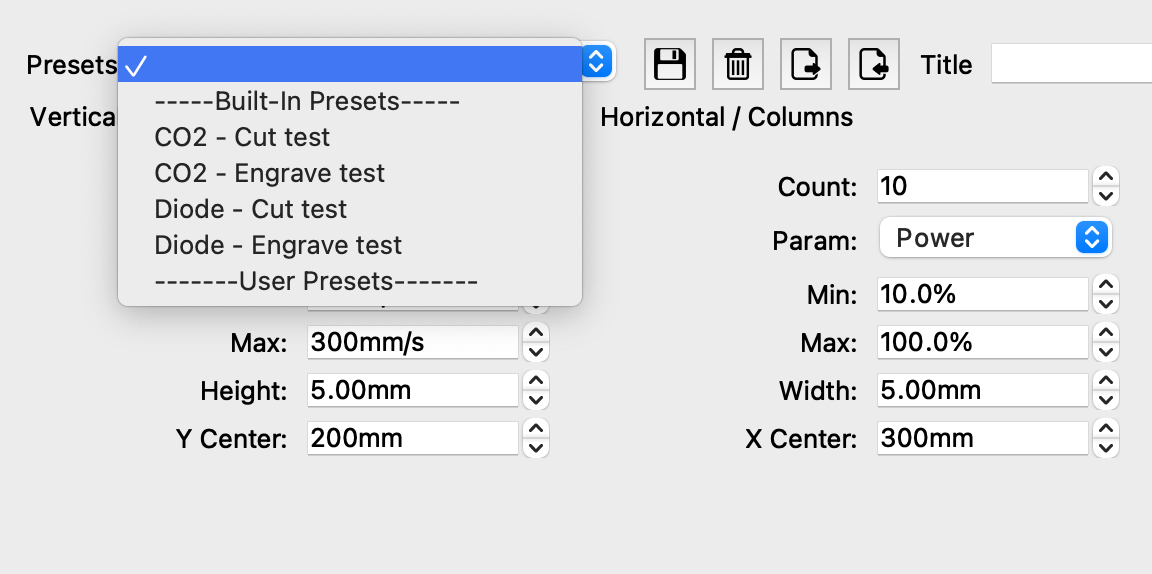Click the Presets dropdown arrow button
1152x574 pixels.
(596, 63)
